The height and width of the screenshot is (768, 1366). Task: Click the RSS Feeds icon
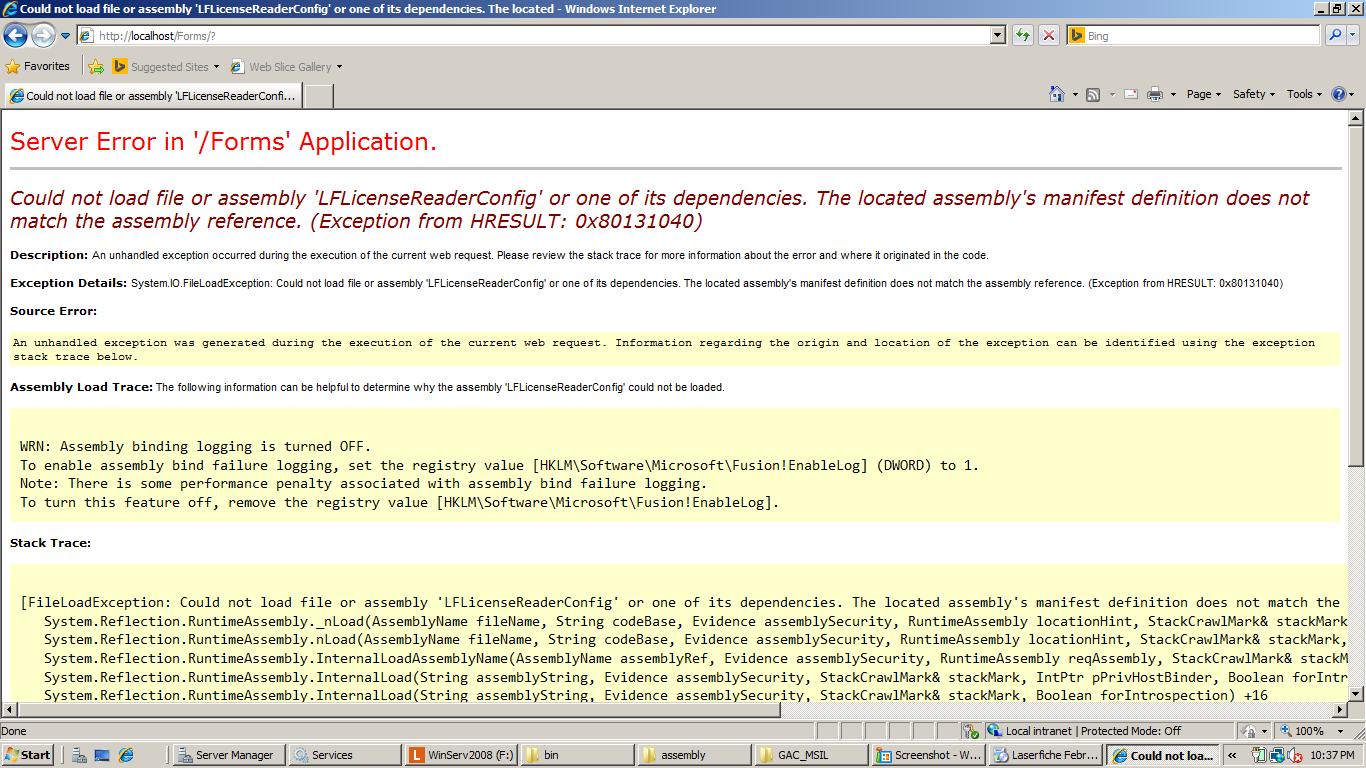coord(1093,94)
